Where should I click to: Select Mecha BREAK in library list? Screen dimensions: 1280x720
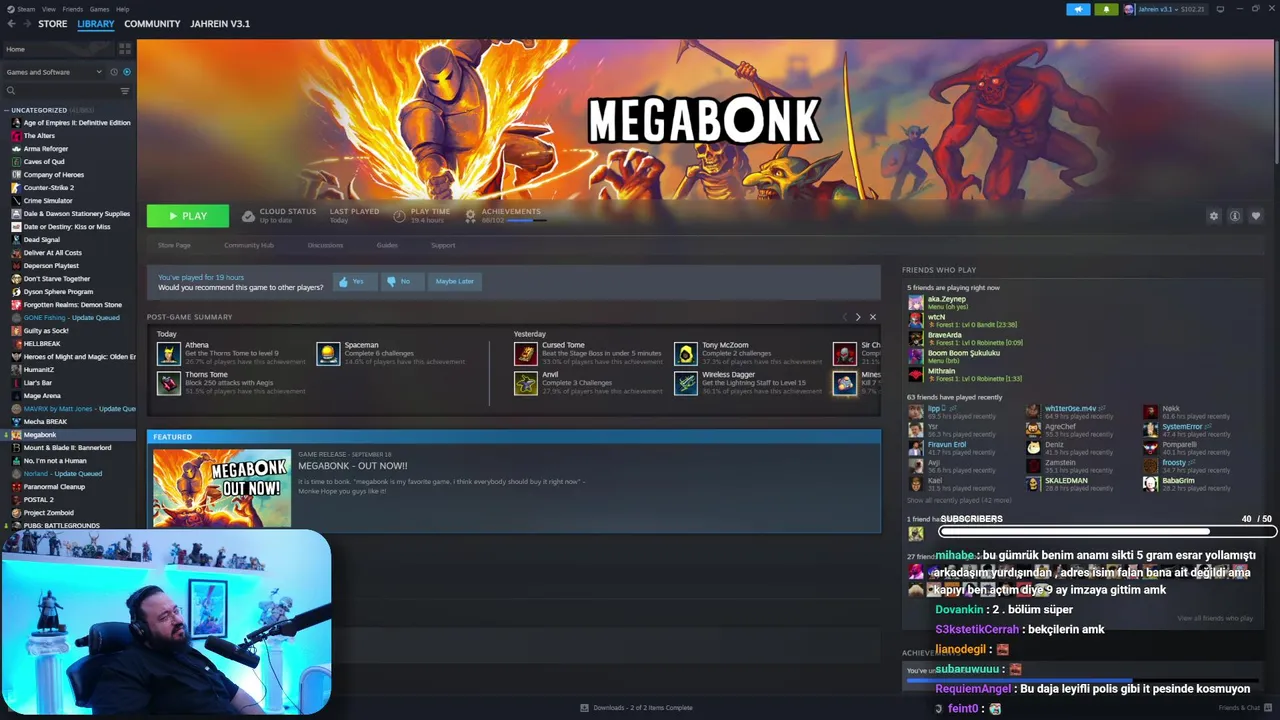tap(45, 422)
